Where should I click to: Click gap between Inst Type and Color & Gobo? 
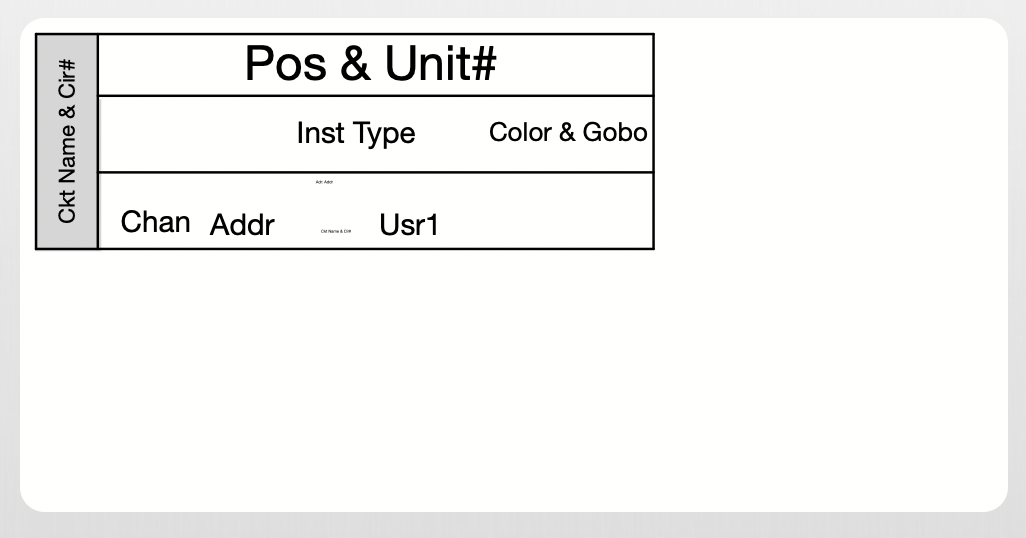pos(452,134)
